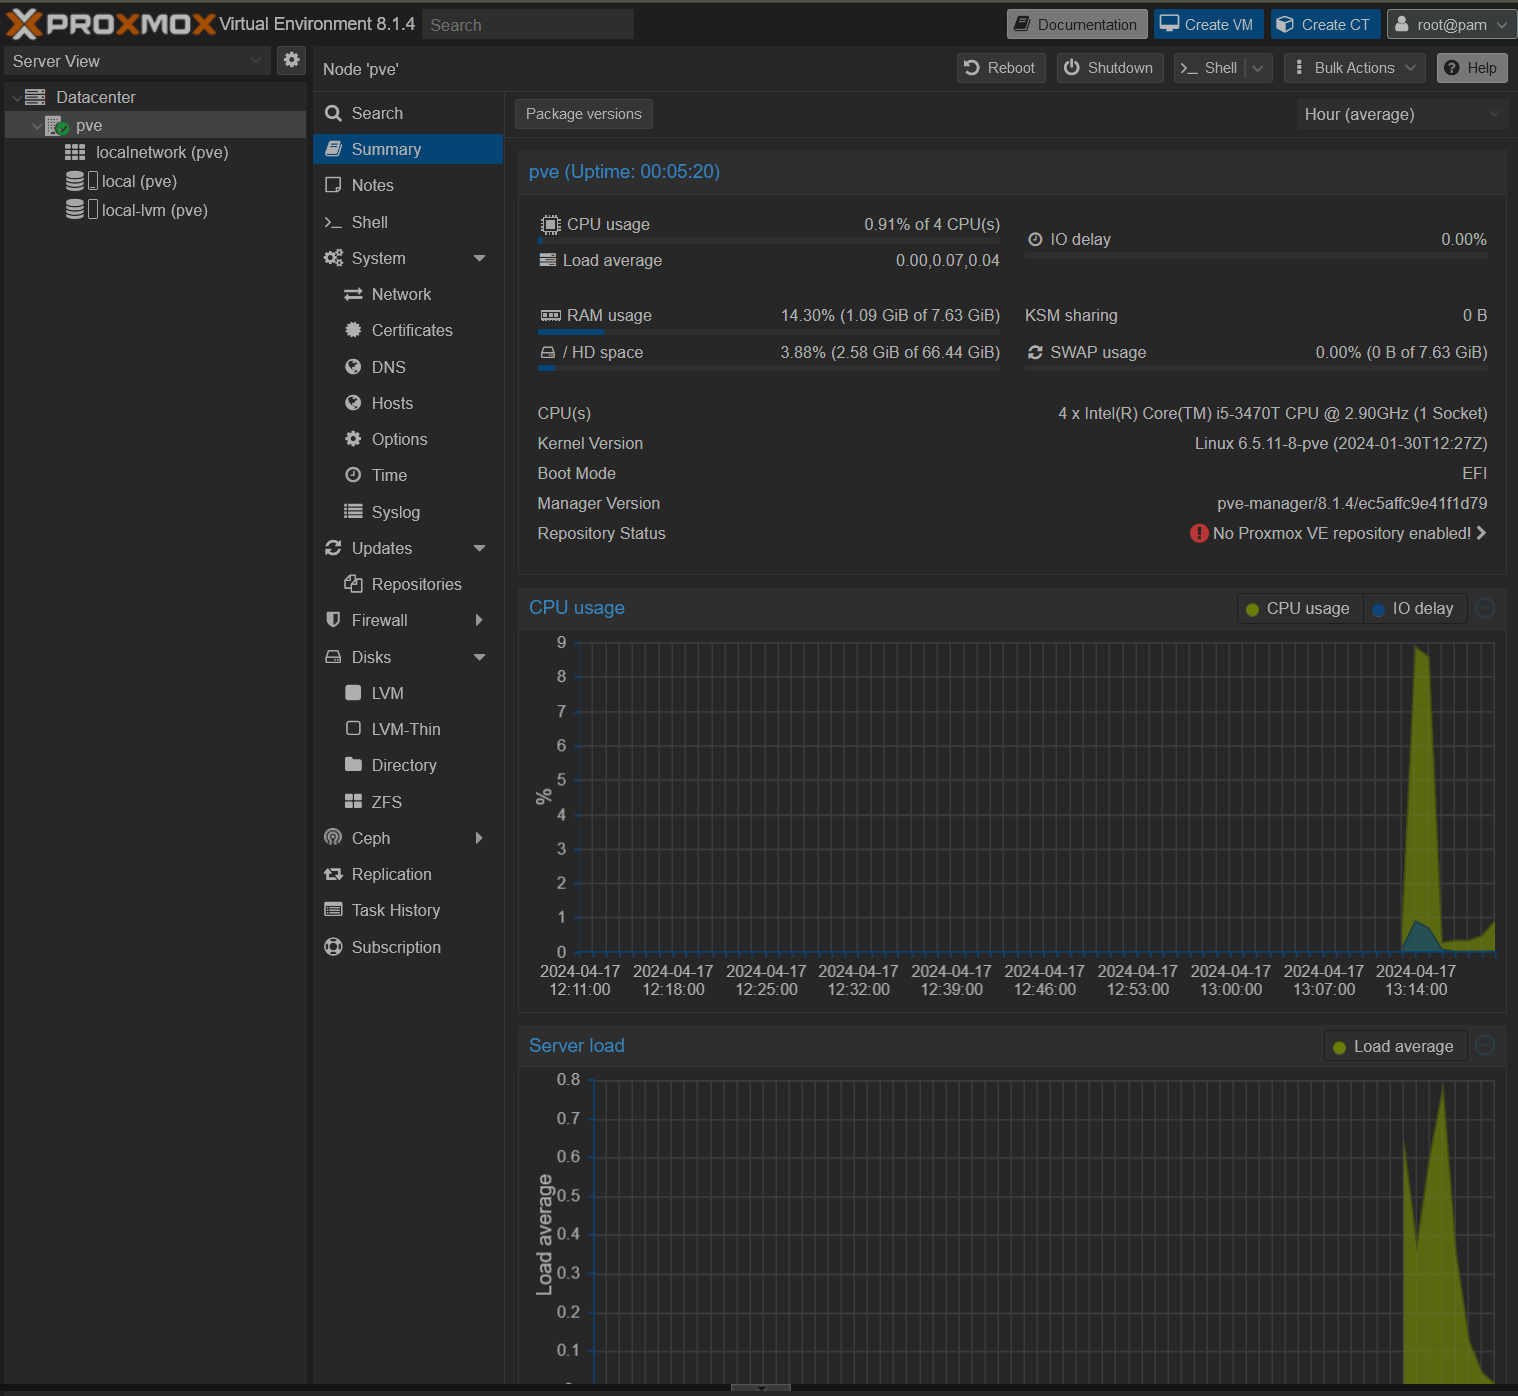Click the Subscription lifebuoy icon
This screenshot has width=1518, height=1396.
coord(333,947)
